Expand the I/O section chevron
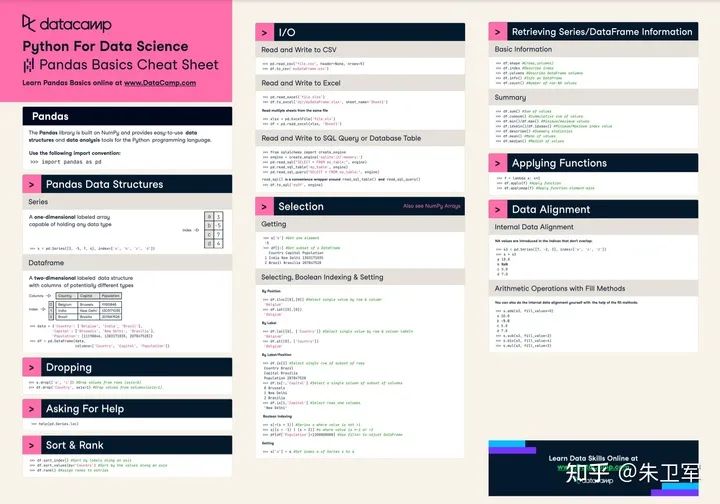This screenshot has width=720, height=504. [264, 32]
